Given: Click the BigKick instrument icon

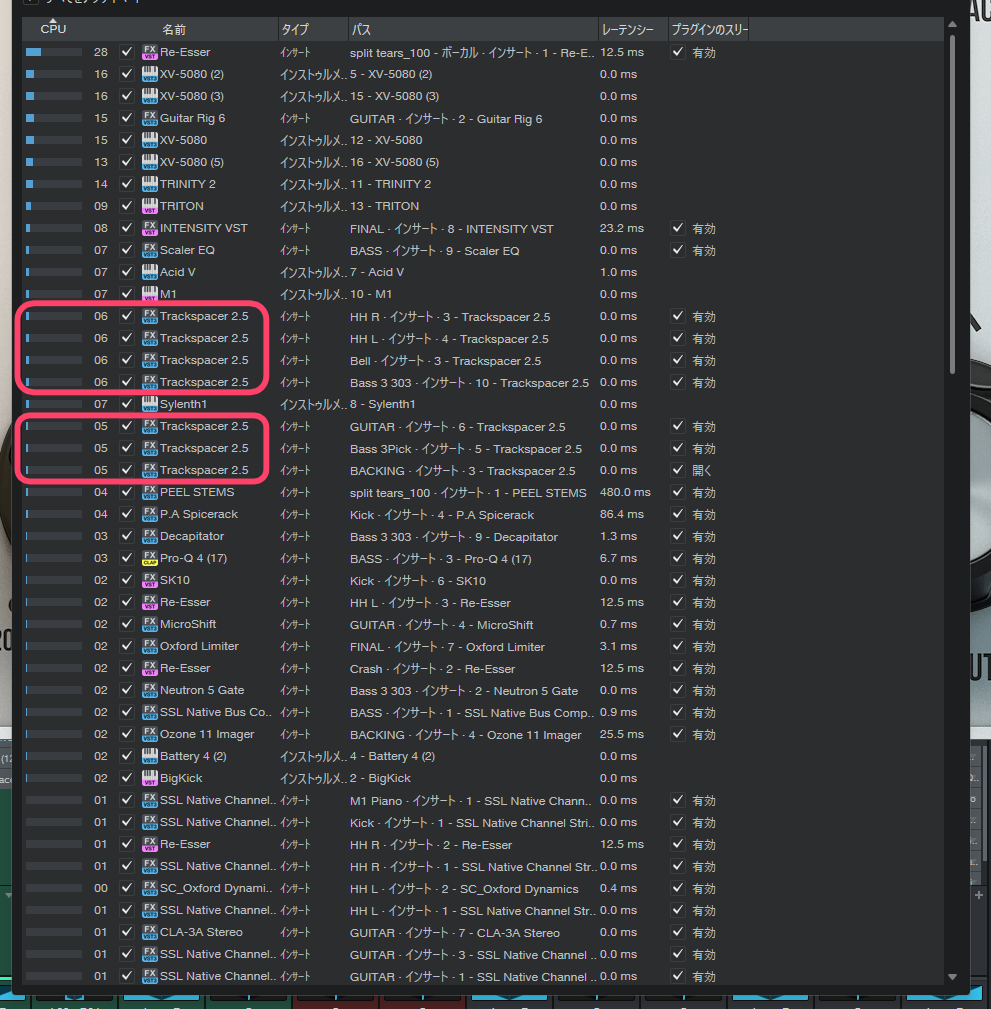Looking at the screenshot, I should tap(150, 778).
